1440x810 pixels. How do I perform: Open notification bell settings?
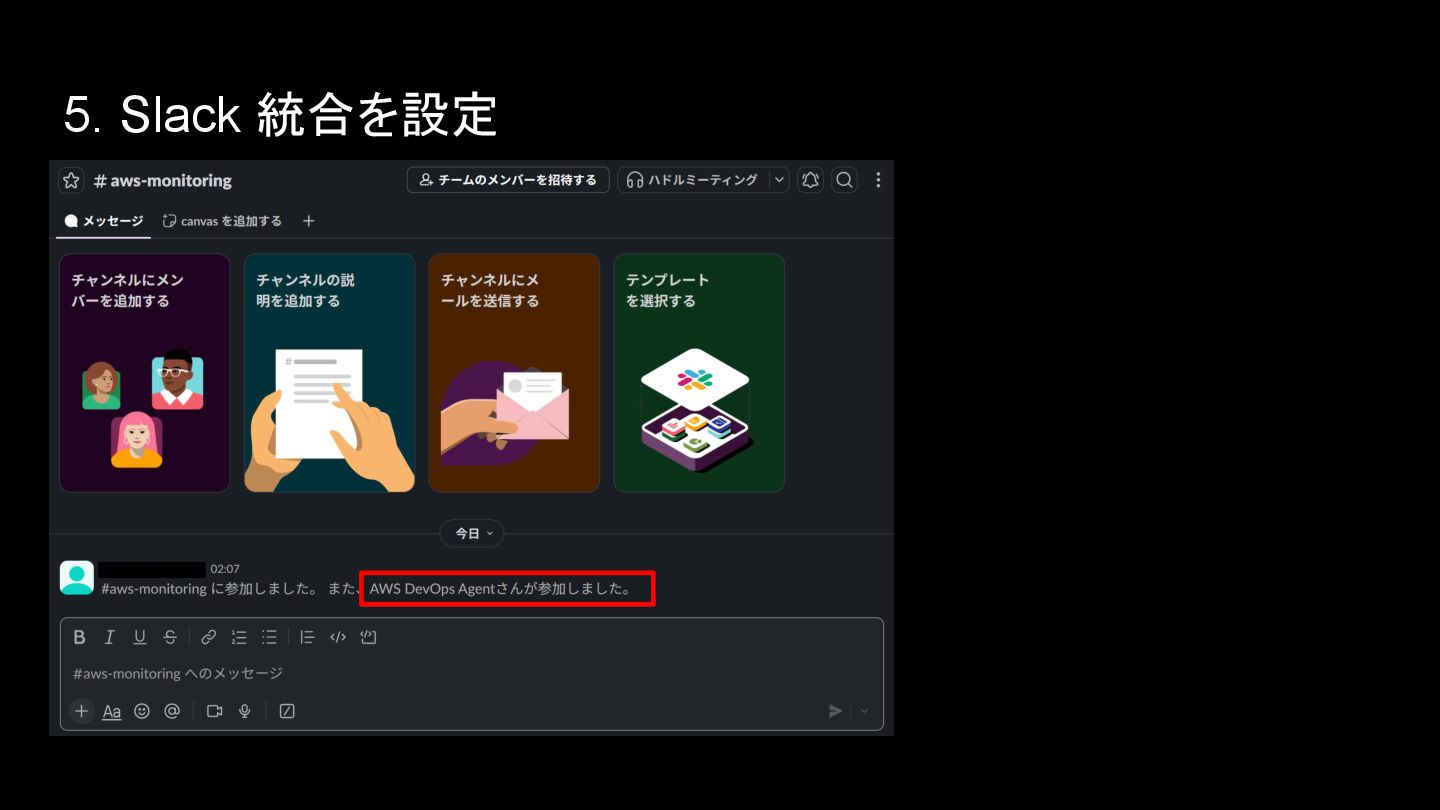[x=810, y=180]
